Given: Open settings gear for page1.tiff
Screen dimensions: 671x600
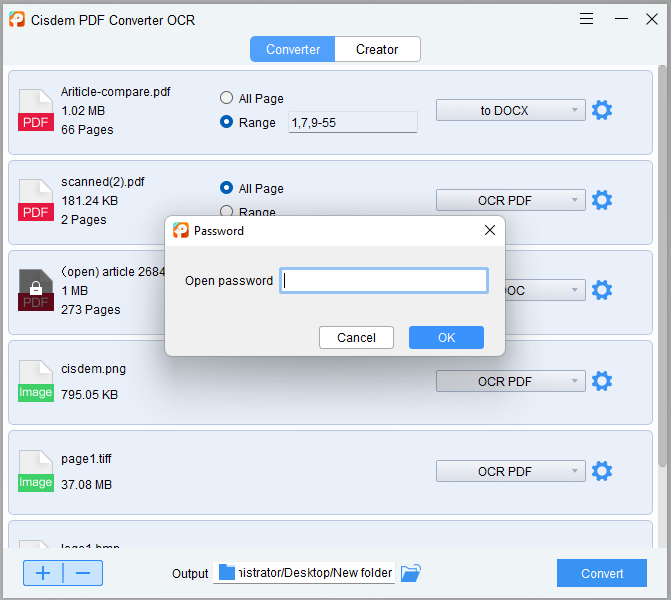Looking at the screenshot, I should click(x=602, y=471).
